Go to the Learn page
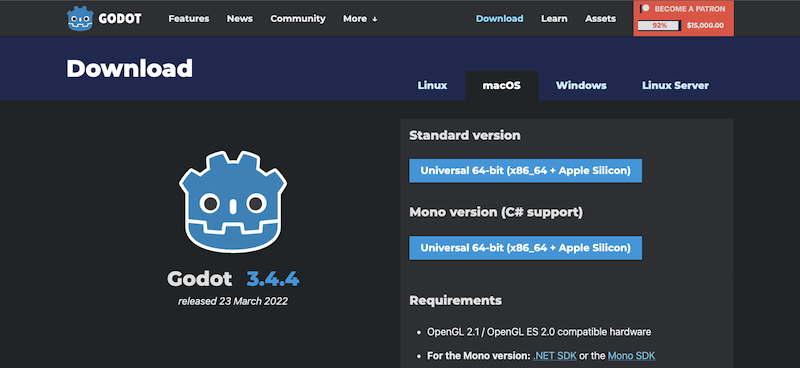 click(554, 18)
